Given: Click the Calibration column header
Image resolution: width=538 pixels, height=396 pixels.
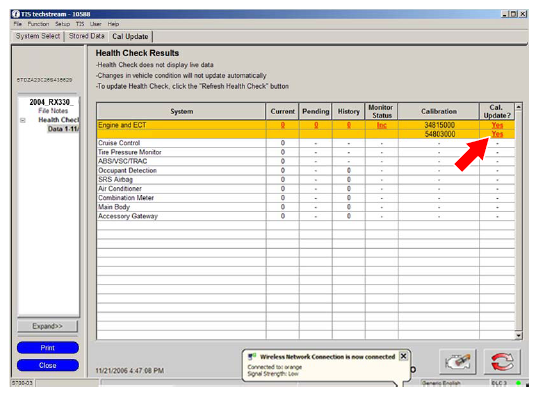Looking at the screenshot, I should pyautogui.click(x=439, y=111).
